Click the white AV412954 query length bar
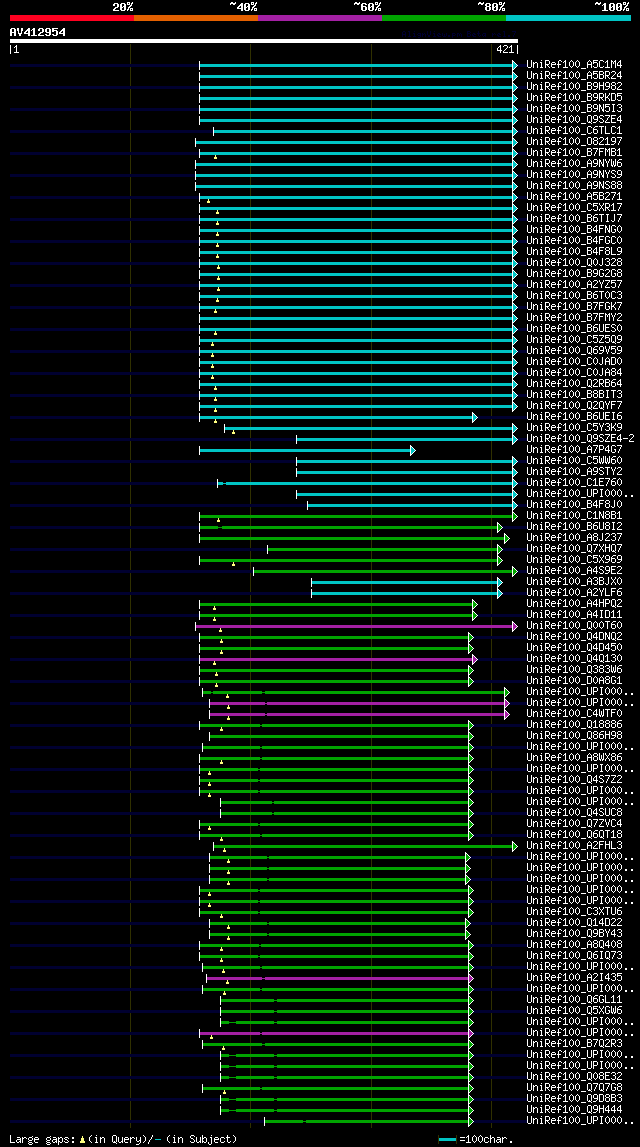This screenshot has height=1147, width=640. (263, 41)
